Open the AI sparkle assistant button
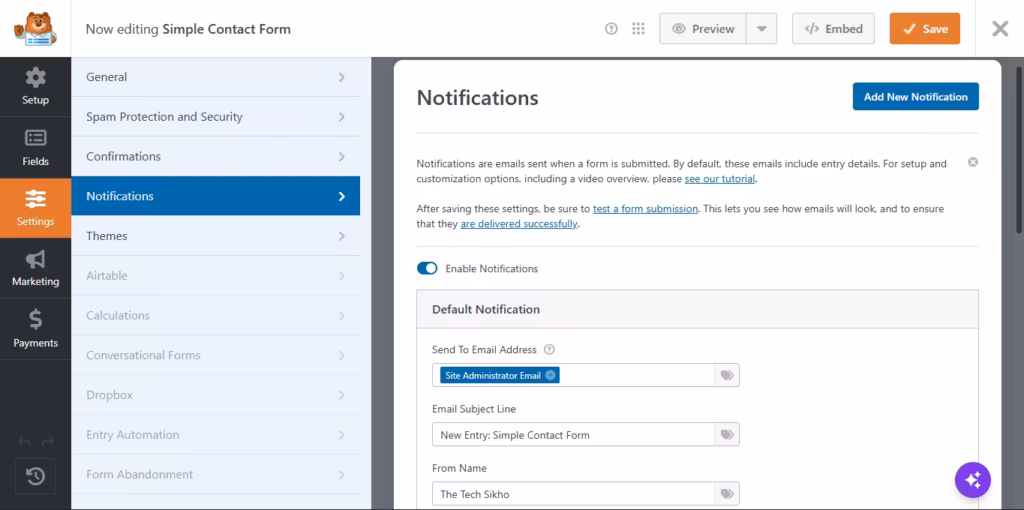 tap(972, 480)
